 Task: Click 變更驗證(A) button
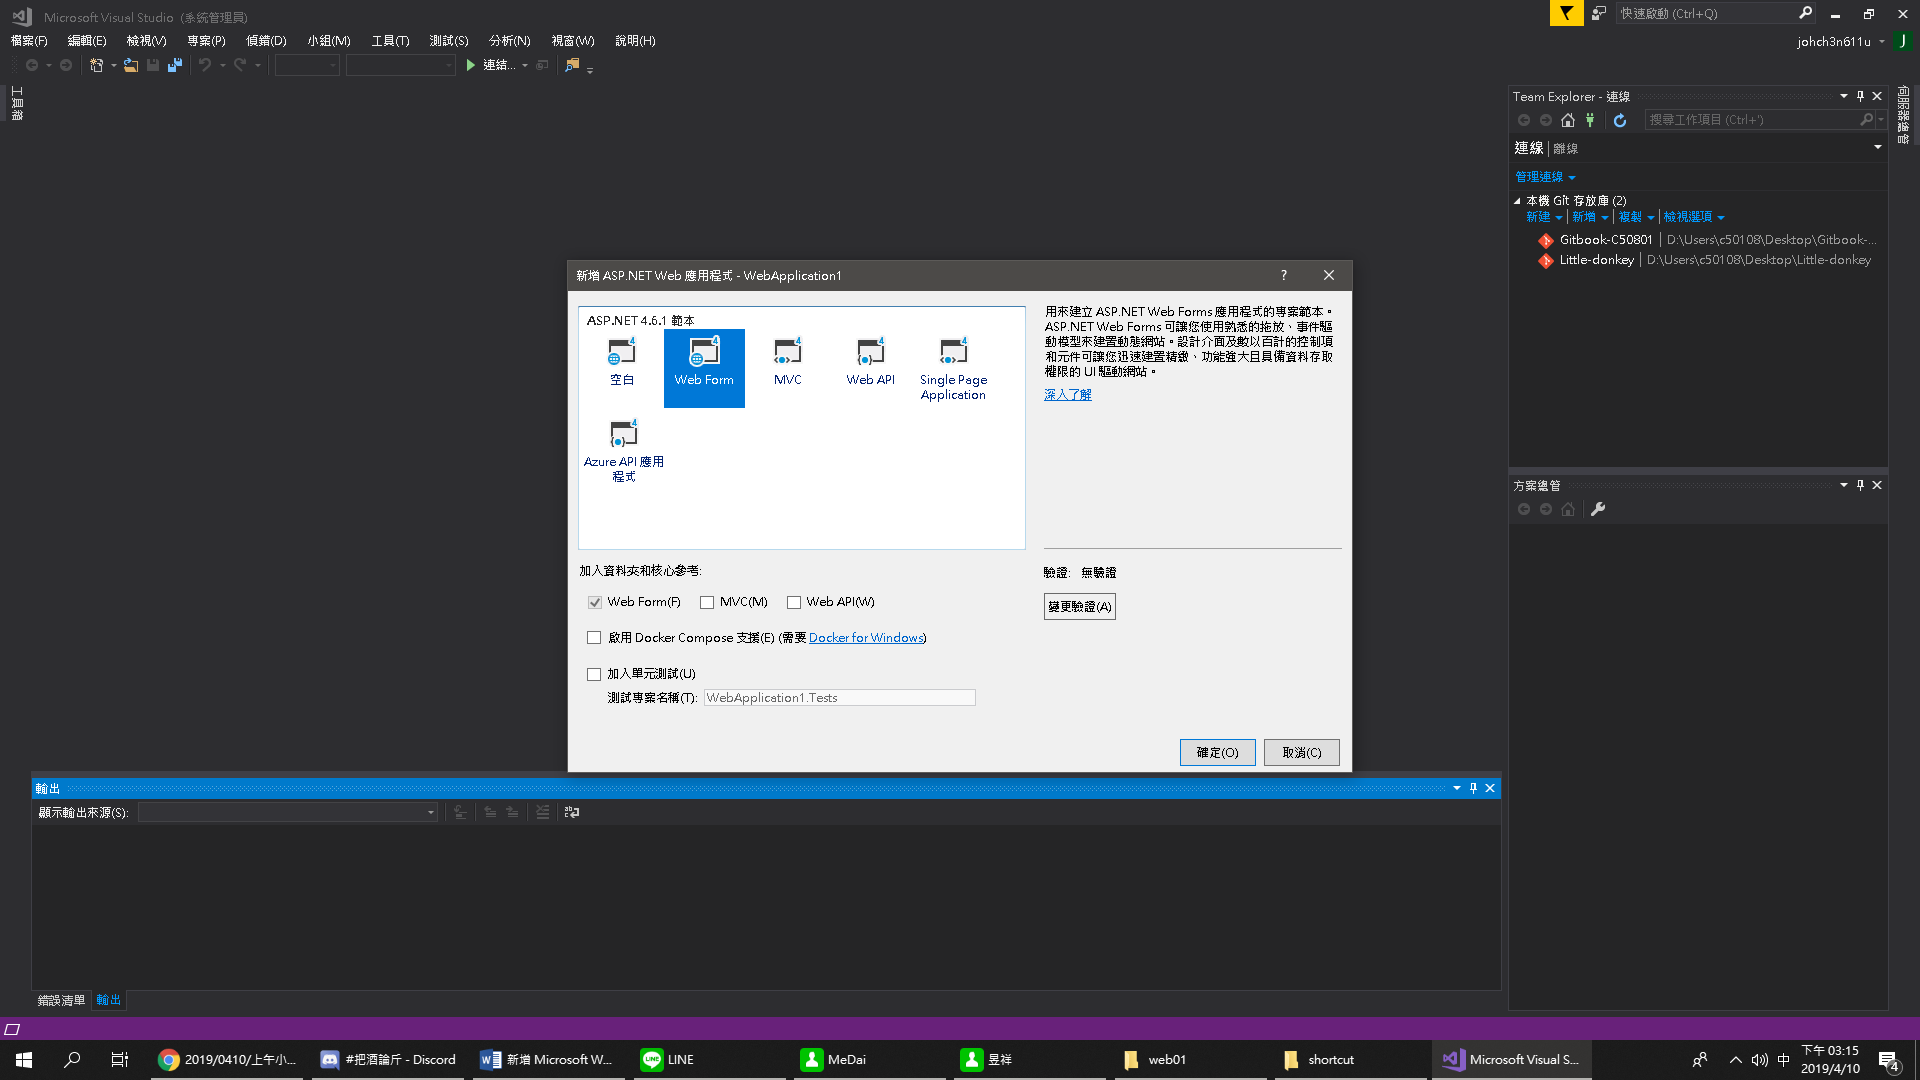[1079, 607]
